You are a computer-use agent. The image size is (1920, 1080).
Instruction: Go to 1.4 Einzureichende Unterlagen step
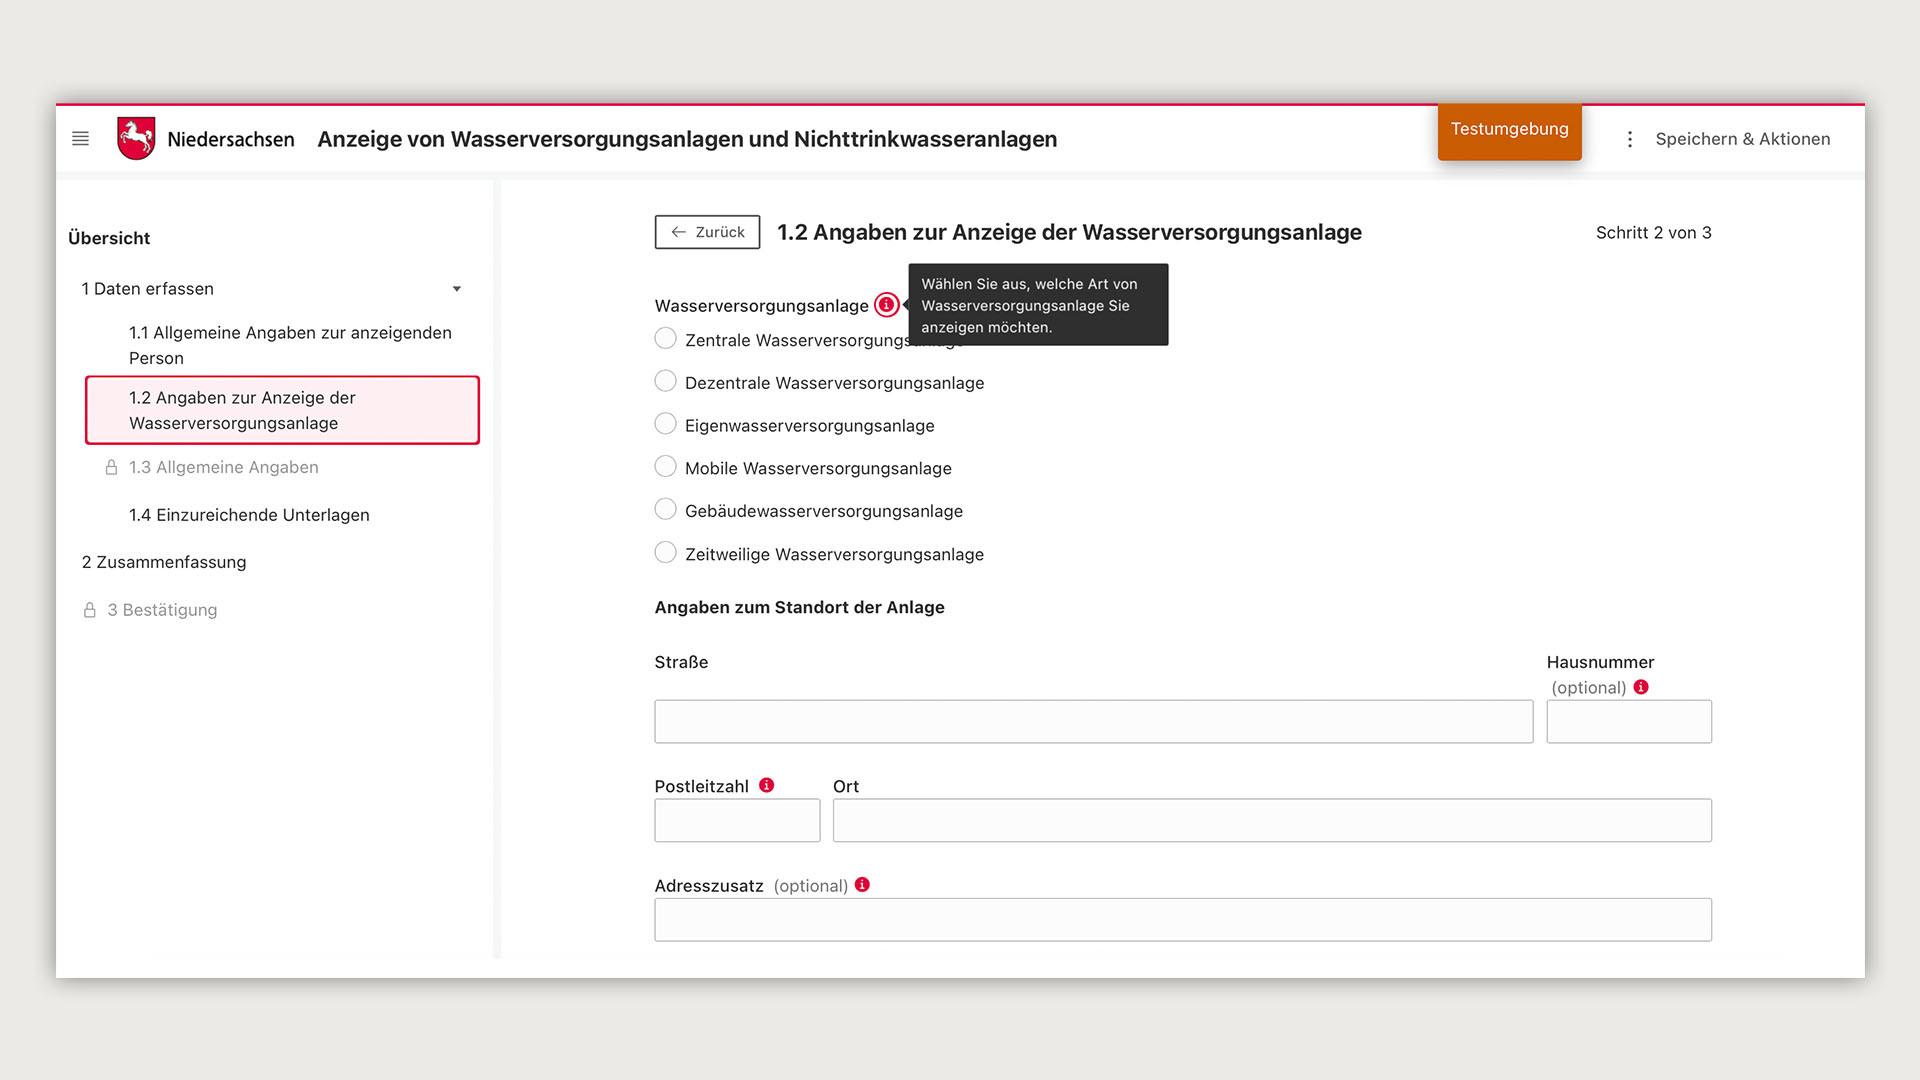pyautogui.click(x=249, y=515)
